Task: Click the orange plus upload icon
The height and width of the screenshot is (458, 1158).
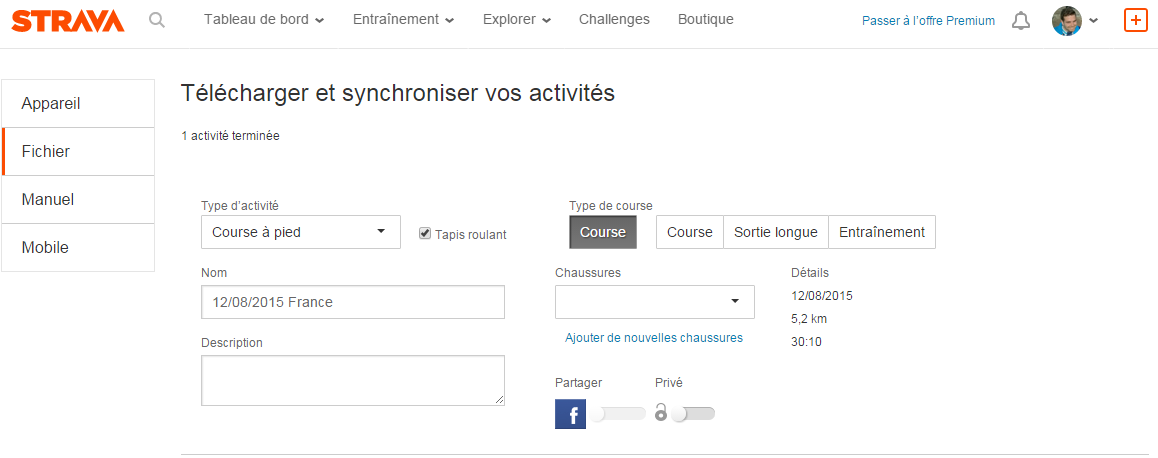Action: pyautogui.click(x=1135, y=20)
